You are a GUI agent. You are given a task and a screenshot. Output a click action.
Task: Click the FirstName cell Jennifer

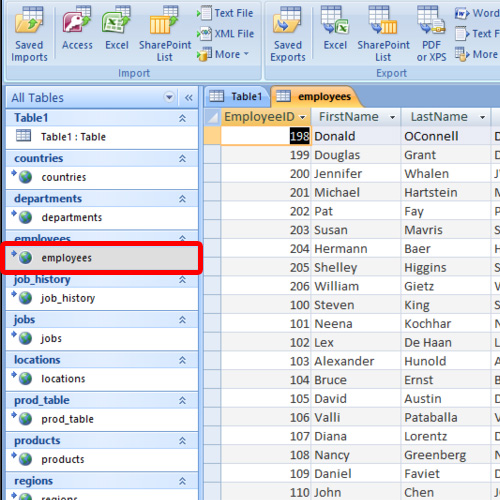(x=356, y=174)
